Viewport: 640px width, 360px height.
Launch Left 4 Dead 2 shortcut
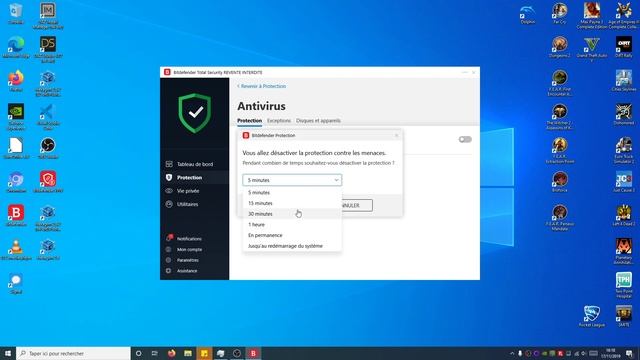coord(624,216)
